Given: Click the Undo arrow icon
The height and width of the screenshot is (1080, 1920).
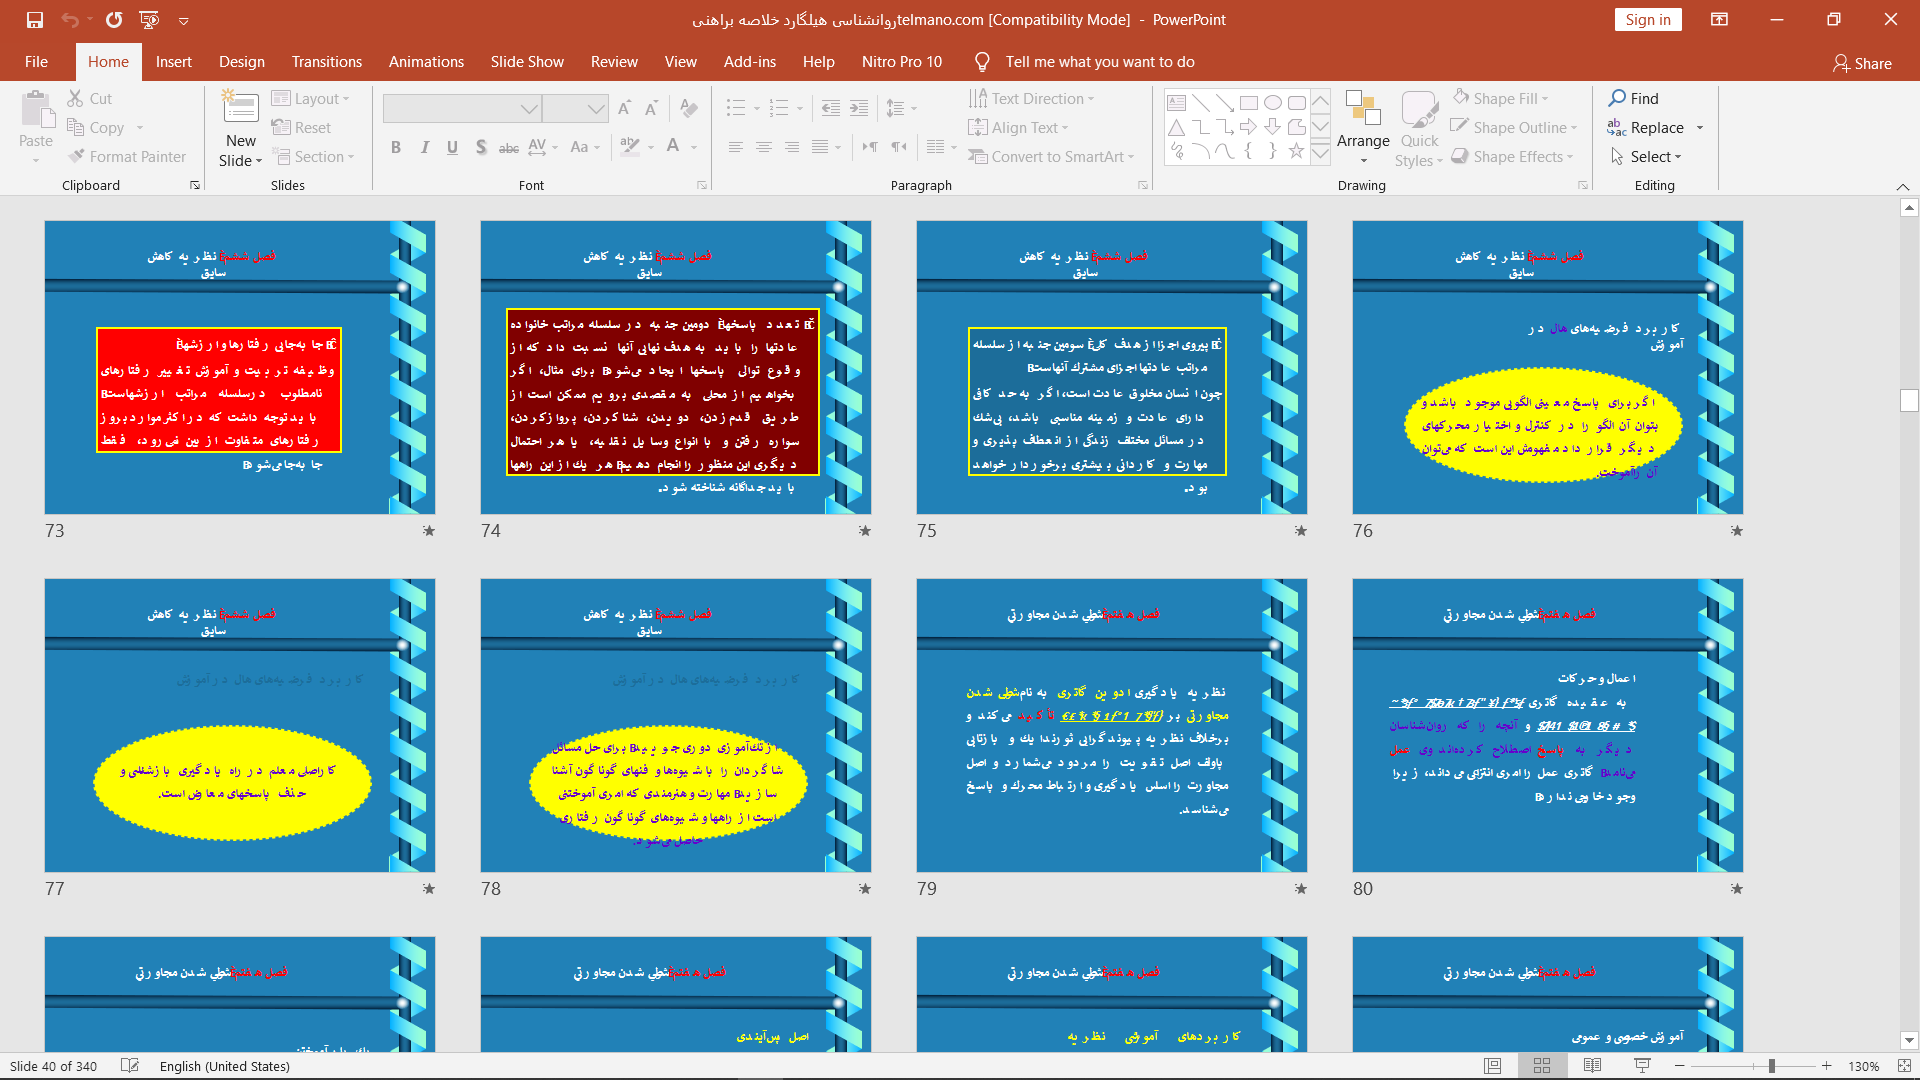Looking at the screenshot, I should [x=69, y=20].
